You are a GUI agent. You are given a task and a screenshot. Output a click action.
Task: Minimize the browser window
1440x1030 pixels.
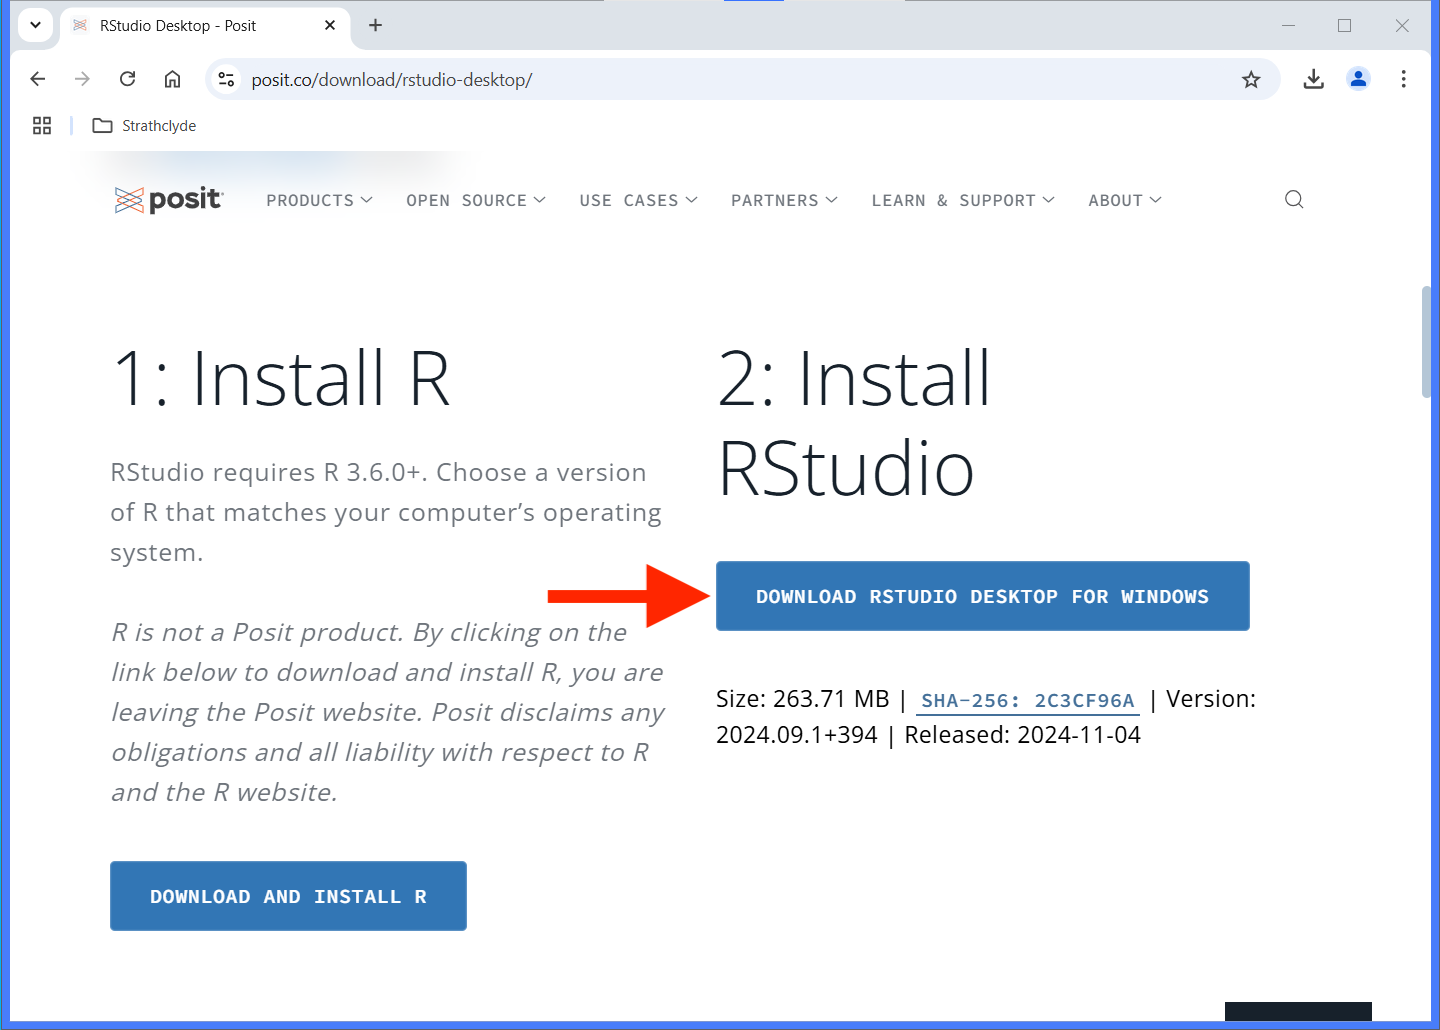tap(1288, 25)
